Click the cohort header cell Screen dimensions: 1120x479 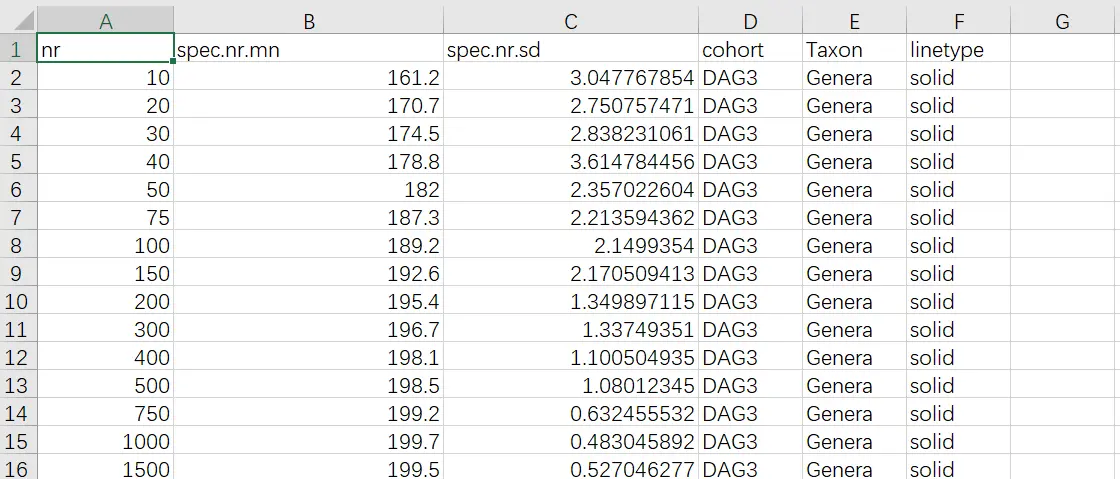click(x=750, y=49)
